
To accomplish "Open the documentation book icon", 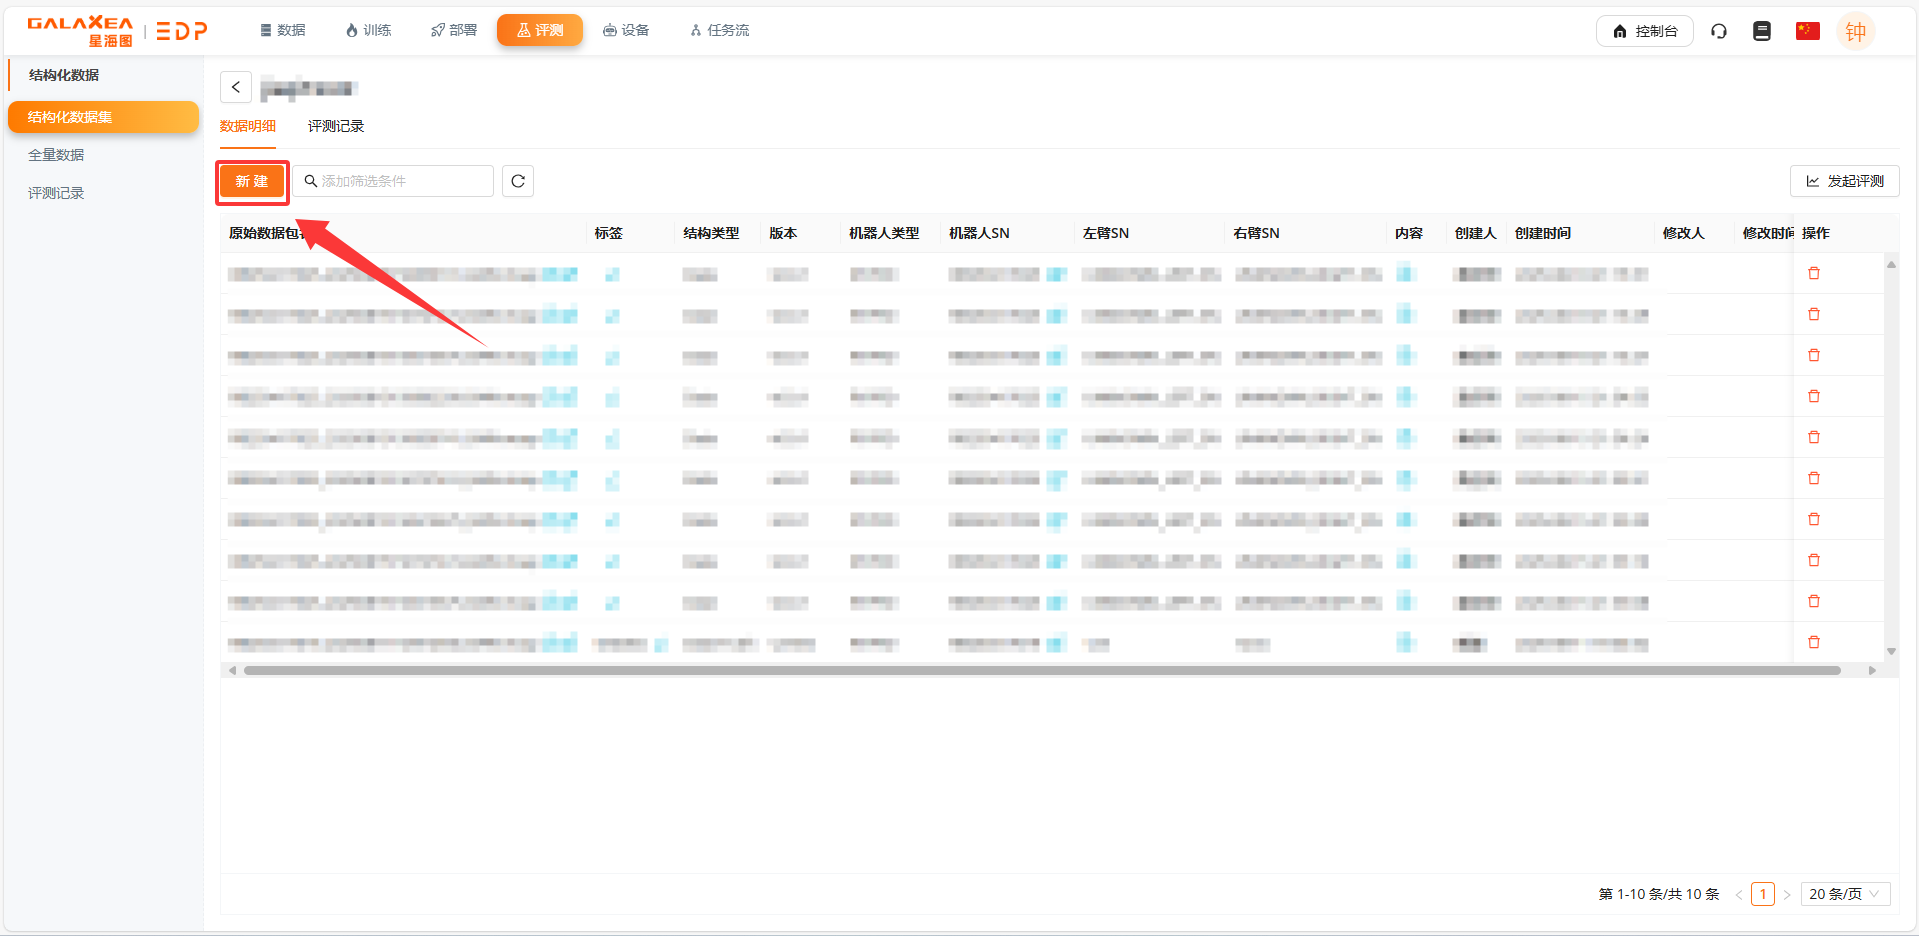I will [x=1762, y=31].
